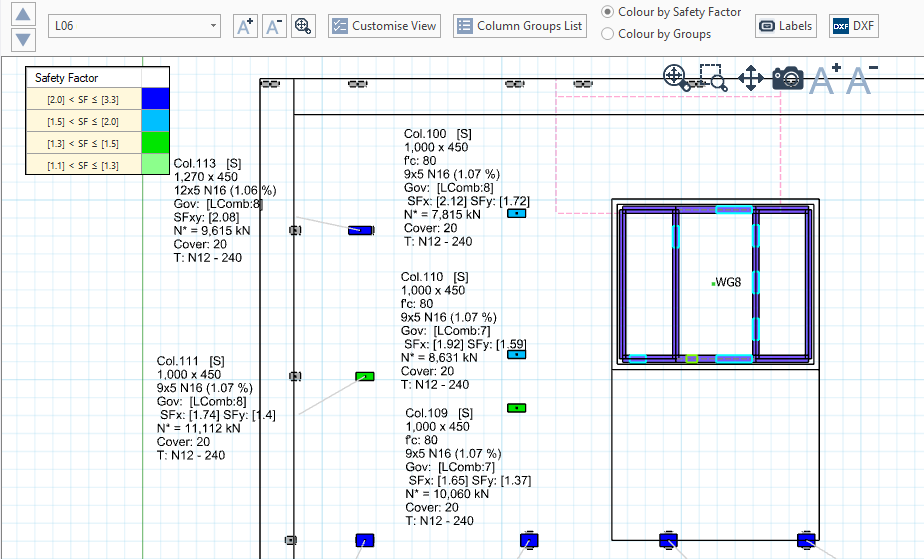This screenshot has width=924, height=559.
Task: Click the zoom extents toolbar icon
Action: coord(304,27)
